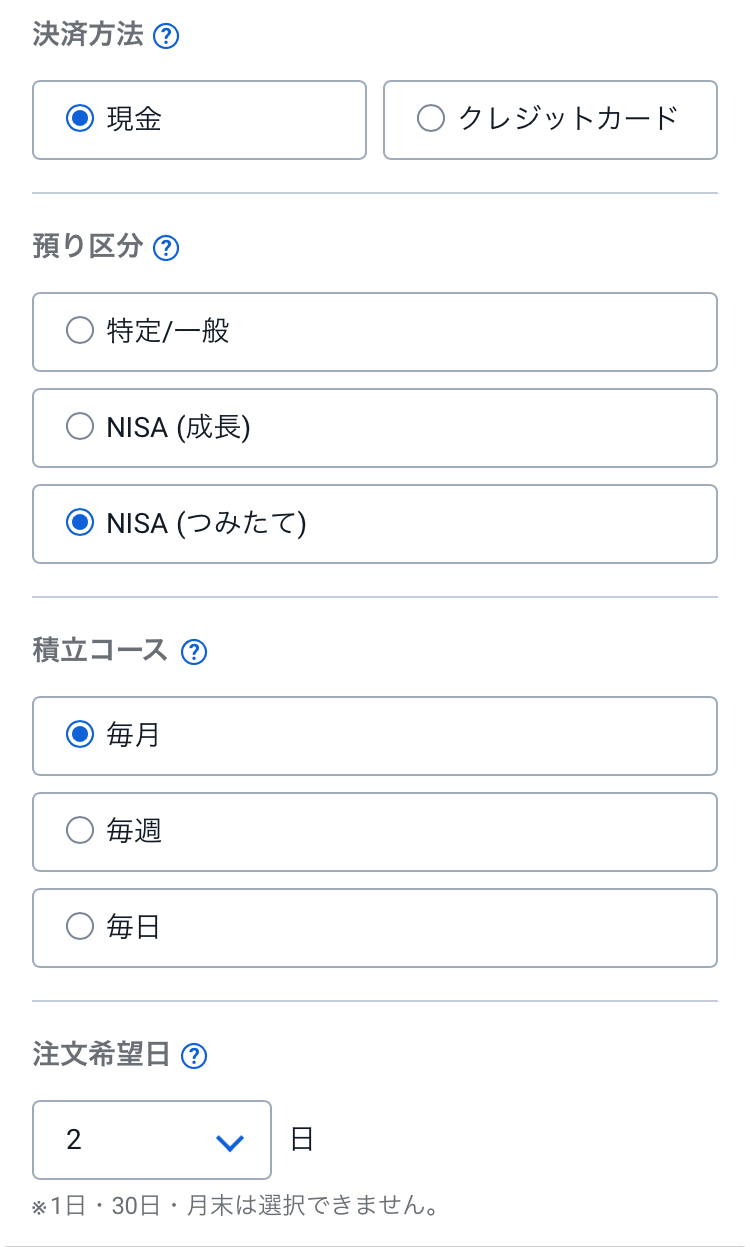Screen dimensions: 750x1247
Task: Select 現金 payment method
Action: [x=199, y=120]
